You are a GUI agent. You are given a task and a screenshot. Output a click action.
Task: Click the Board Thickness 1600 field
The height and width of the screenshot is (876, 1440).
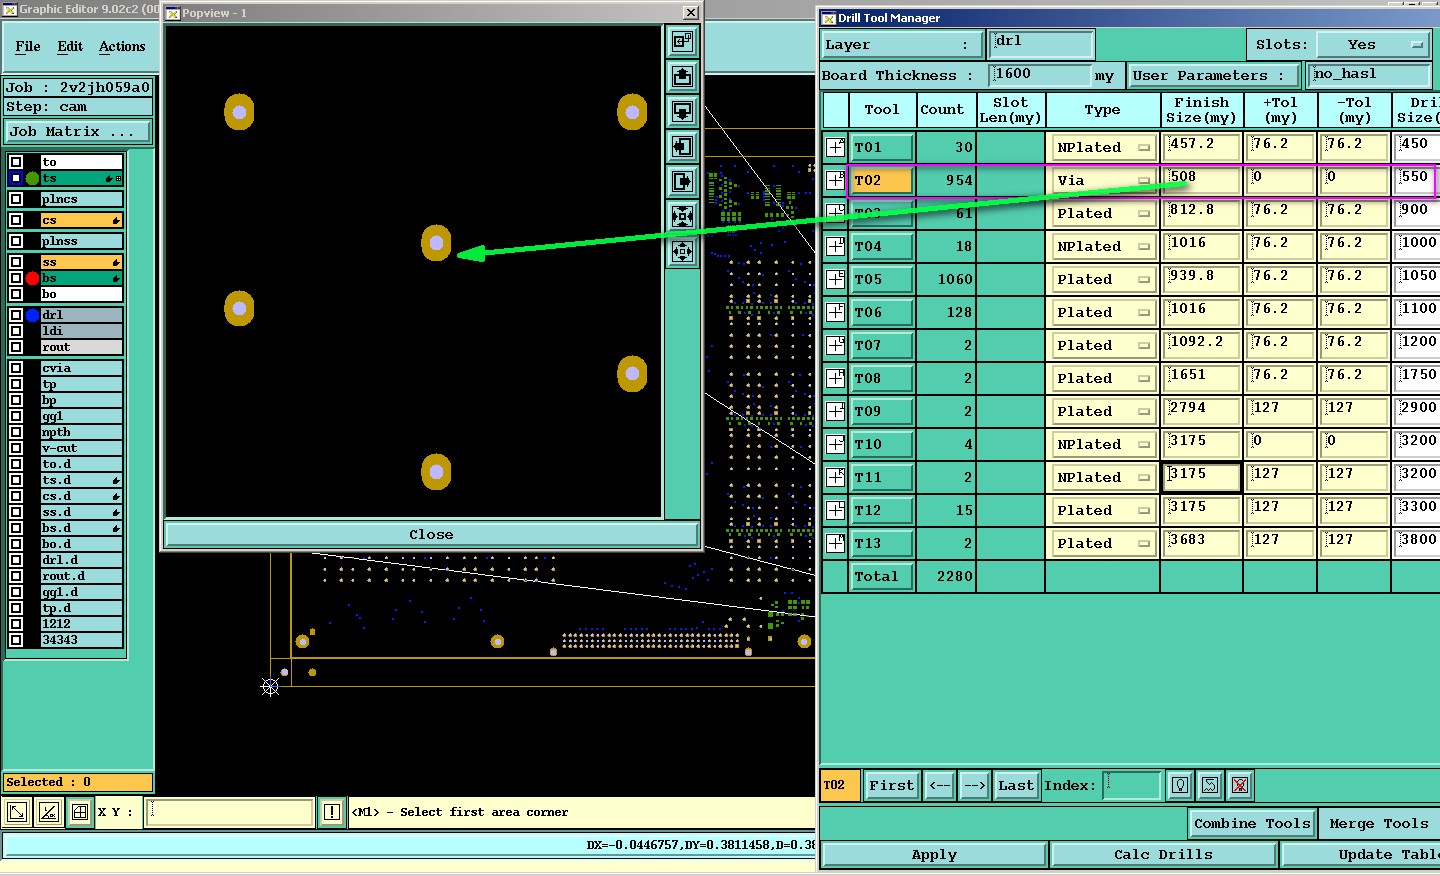click(1040, 75)
